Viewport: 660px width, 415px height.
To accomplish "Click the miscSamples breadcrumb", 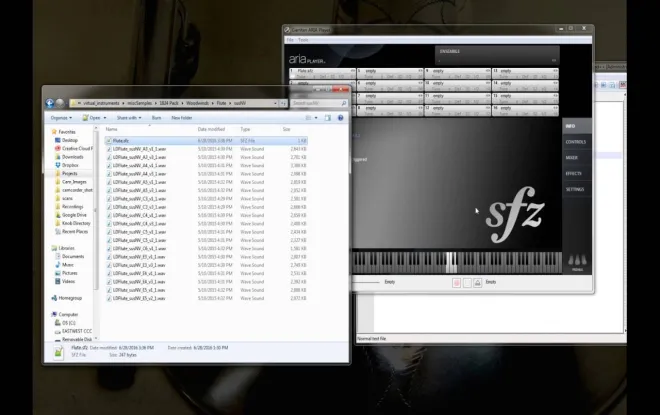I will coord(139,103).
